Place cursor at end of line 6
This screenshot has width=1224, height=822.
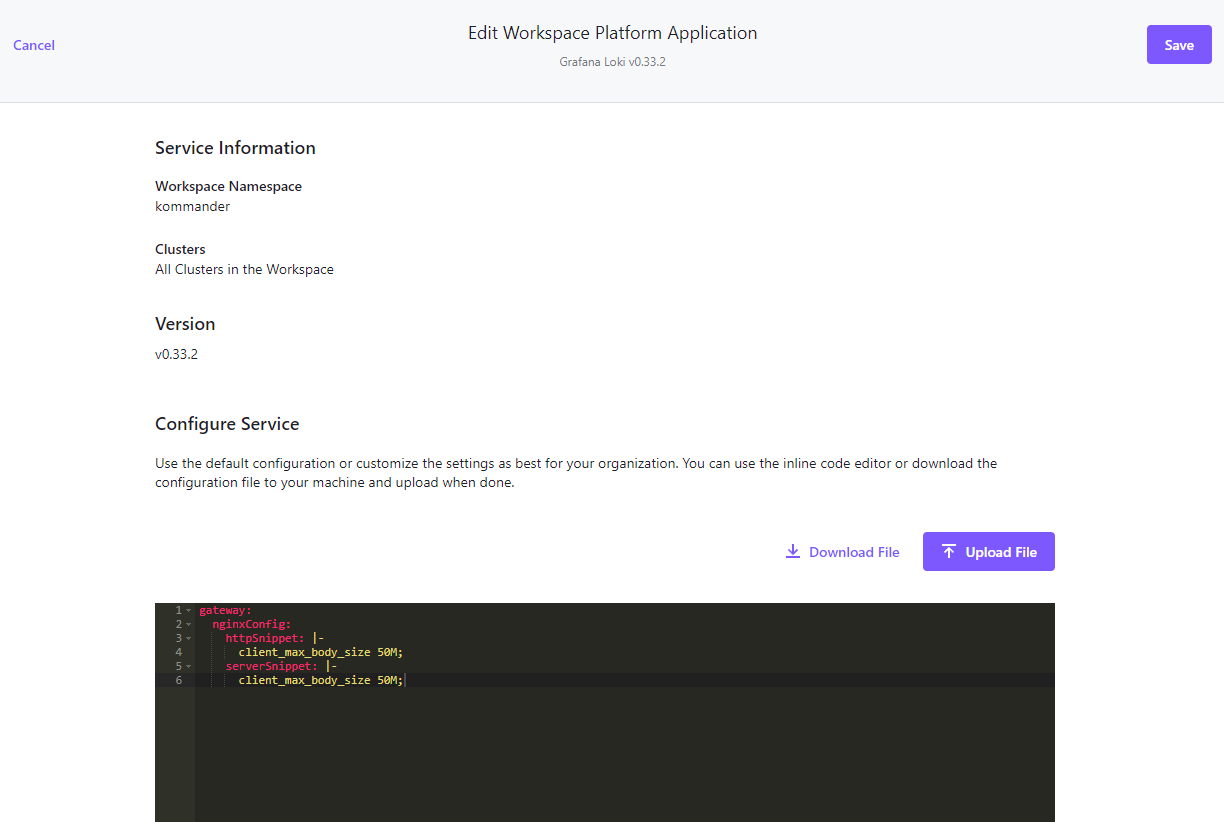pyautogui.click(x=404, y=680)
